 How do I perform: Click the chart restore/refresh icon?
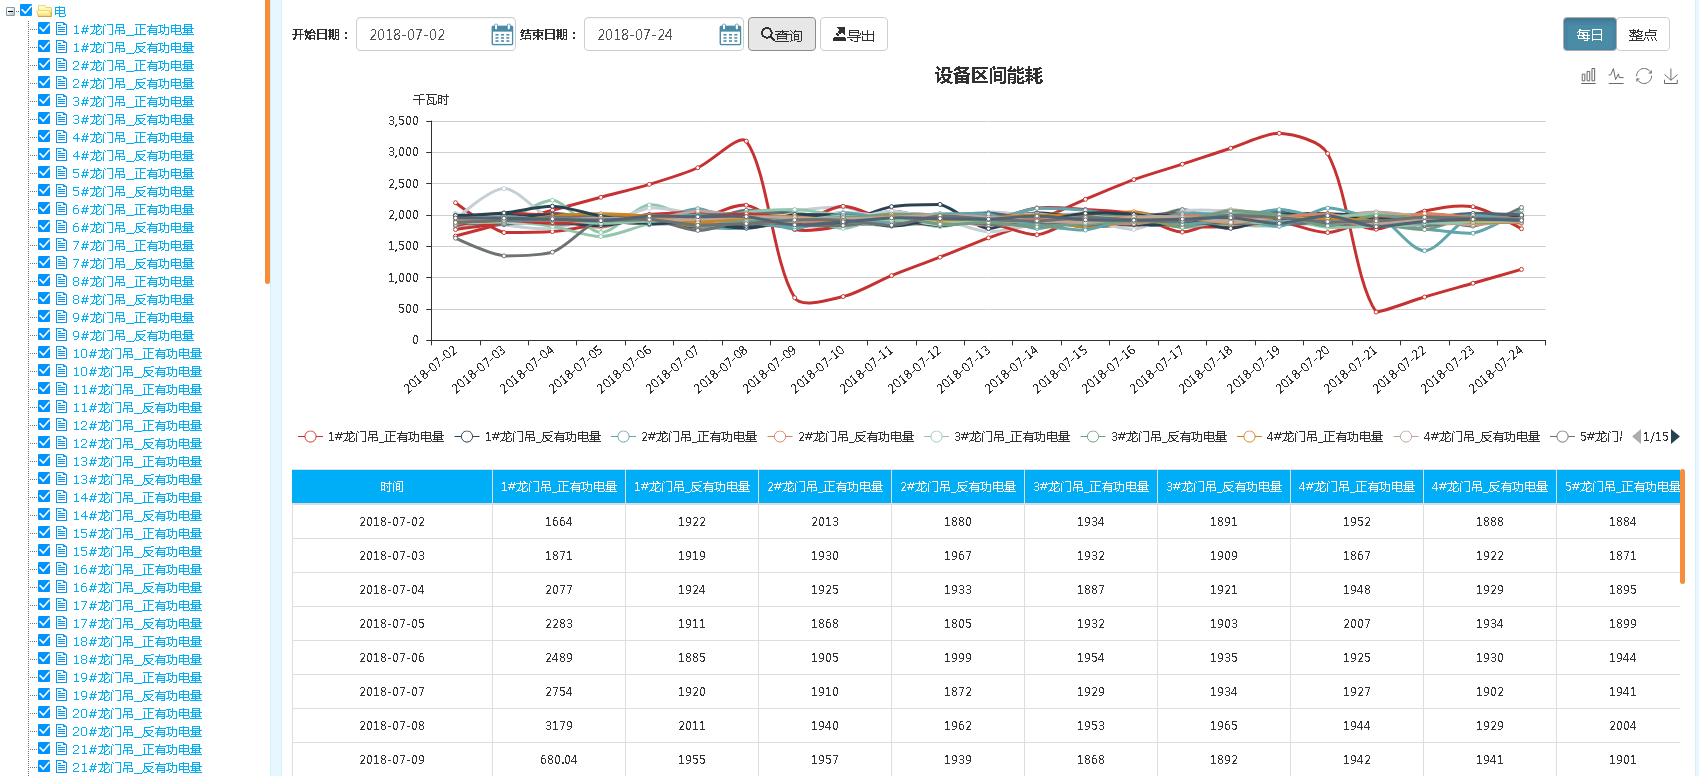(x=1644, y=76)
